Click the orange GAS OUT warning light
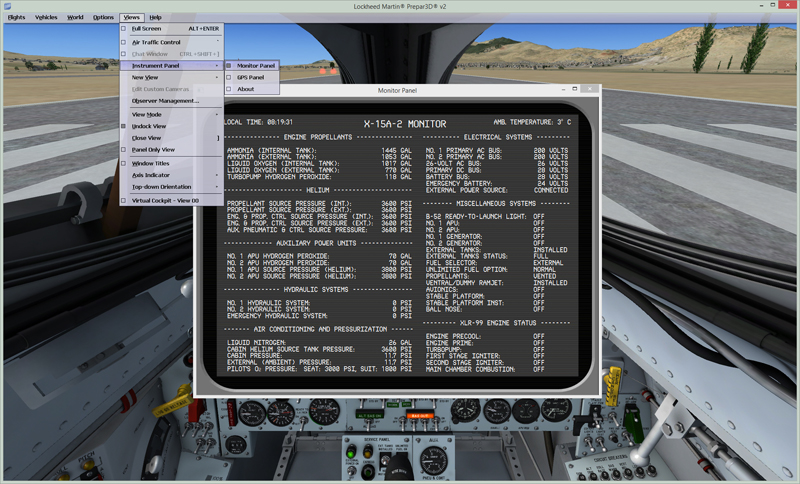 point(420,416)
